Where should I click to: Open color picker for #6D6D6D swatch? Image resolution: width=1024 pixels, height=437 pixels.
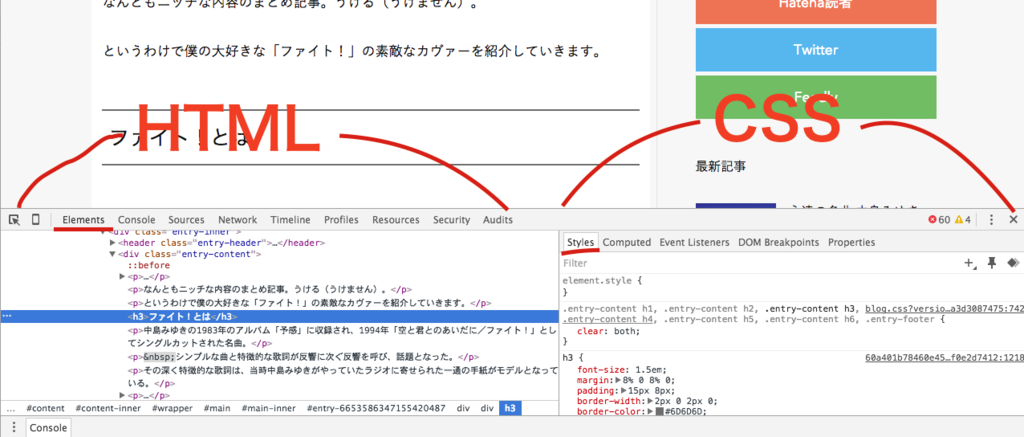tap(660, 411)
